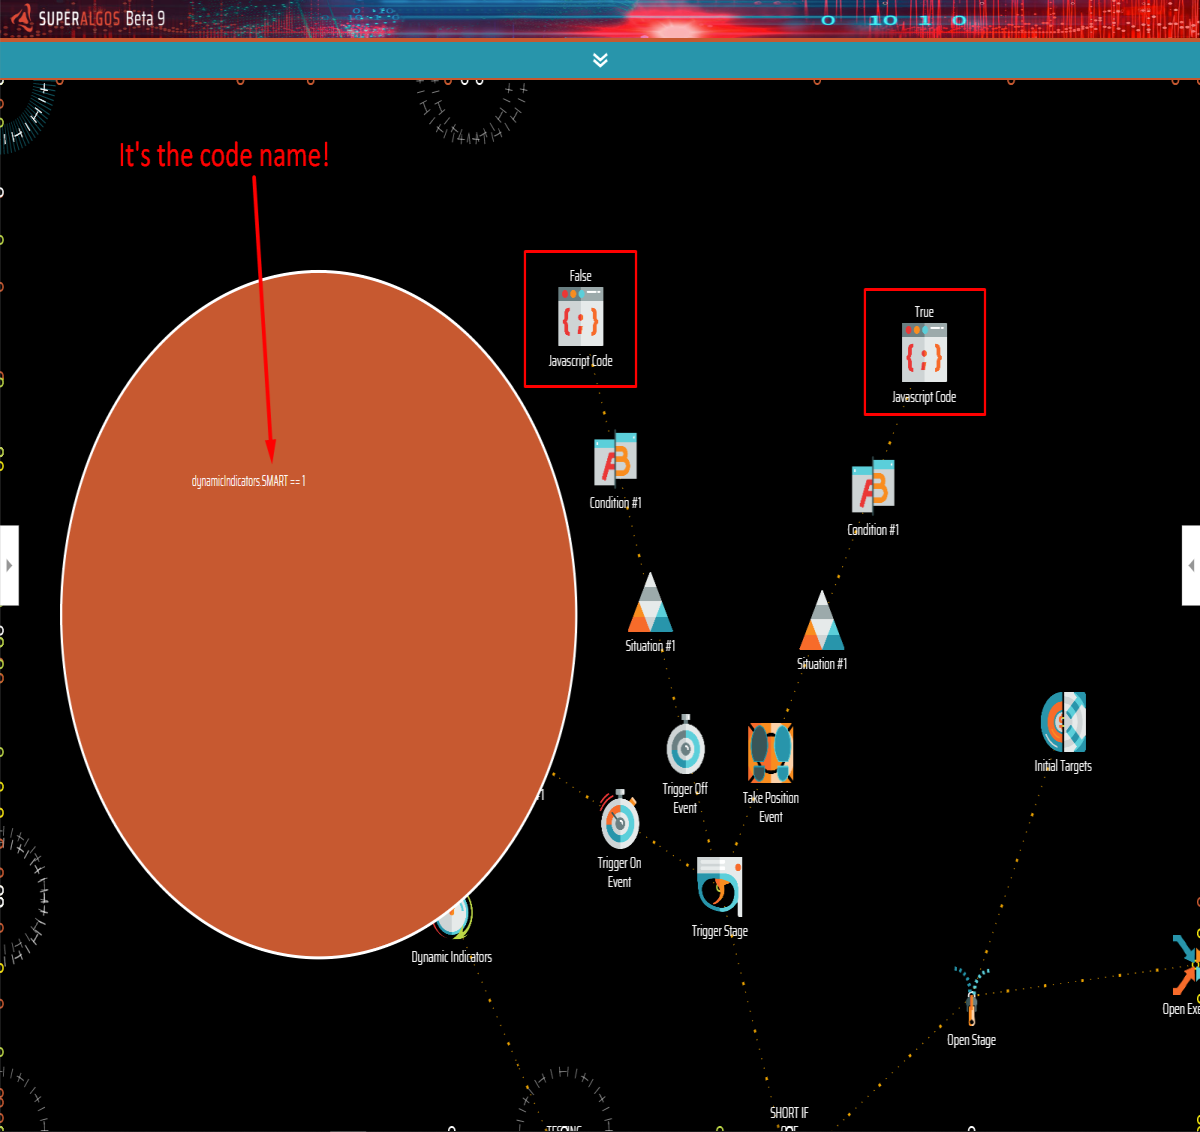The width and height of the screenshot is (1200, 1132).
Task: Open the Situation #1 node above Trigger Off
Action: click(x=650, y=603)
